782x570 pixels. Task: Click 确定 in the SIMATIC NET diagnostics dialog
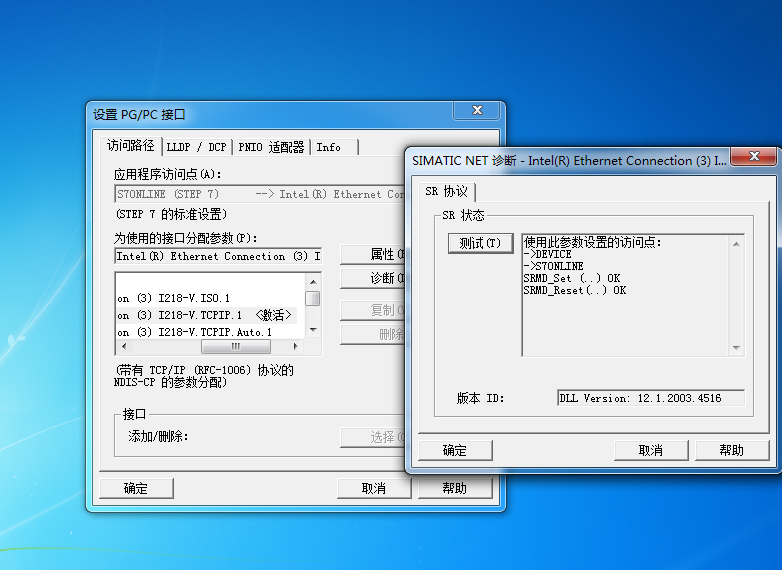point(455,450)
